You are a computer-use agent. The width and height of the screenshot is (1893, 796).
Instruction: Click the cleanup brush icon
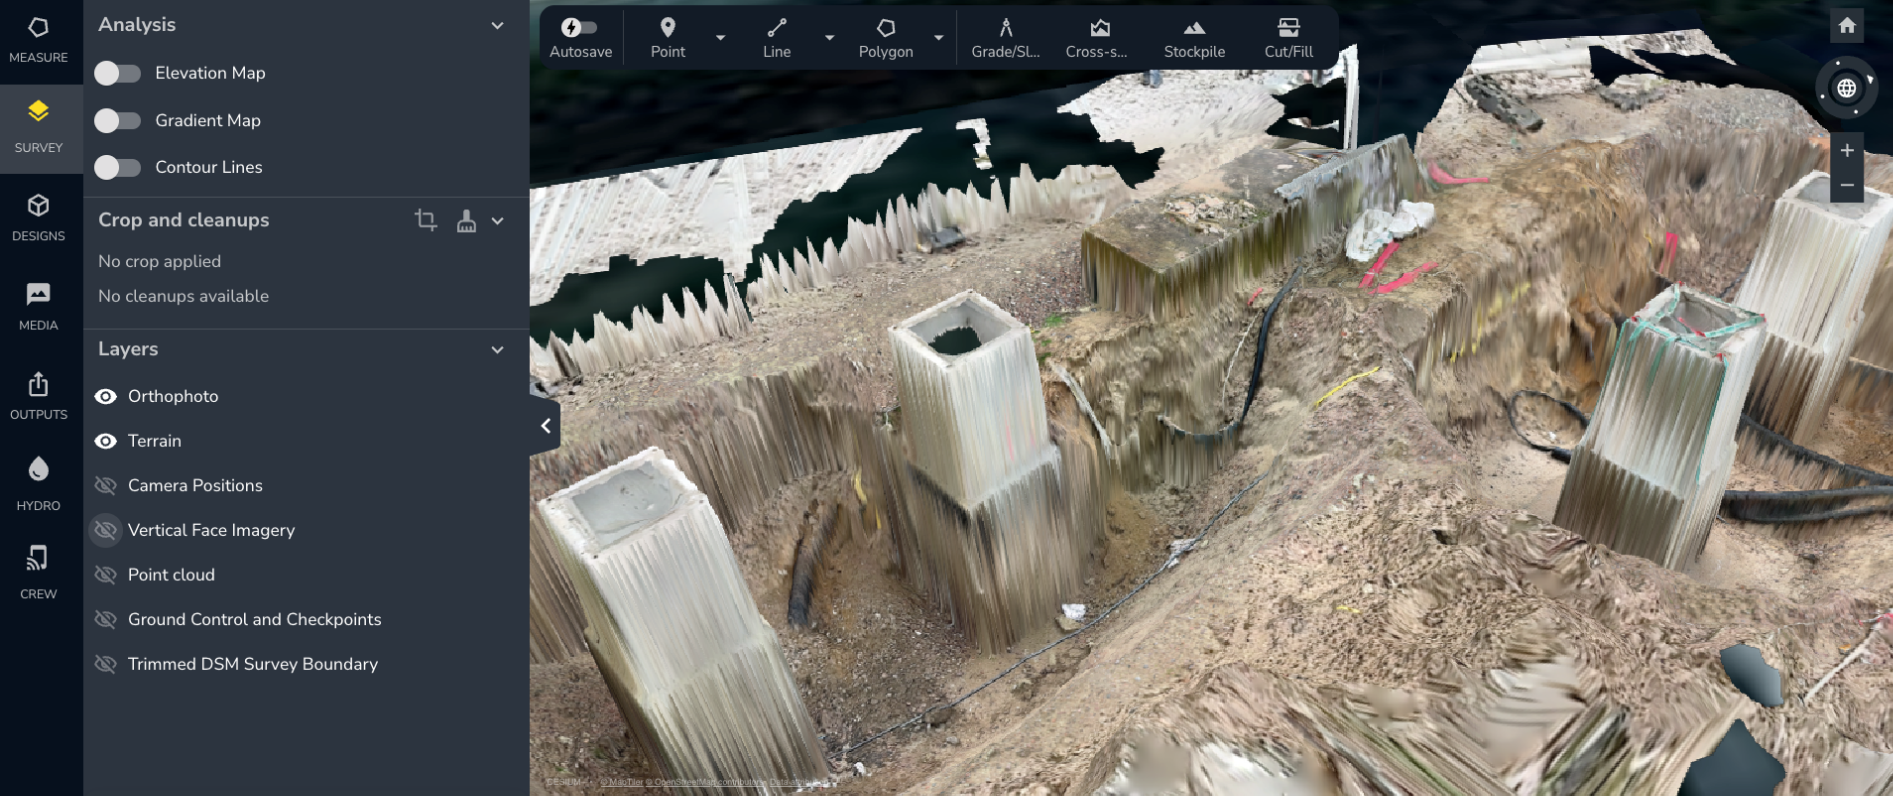(x=466, y=220)
